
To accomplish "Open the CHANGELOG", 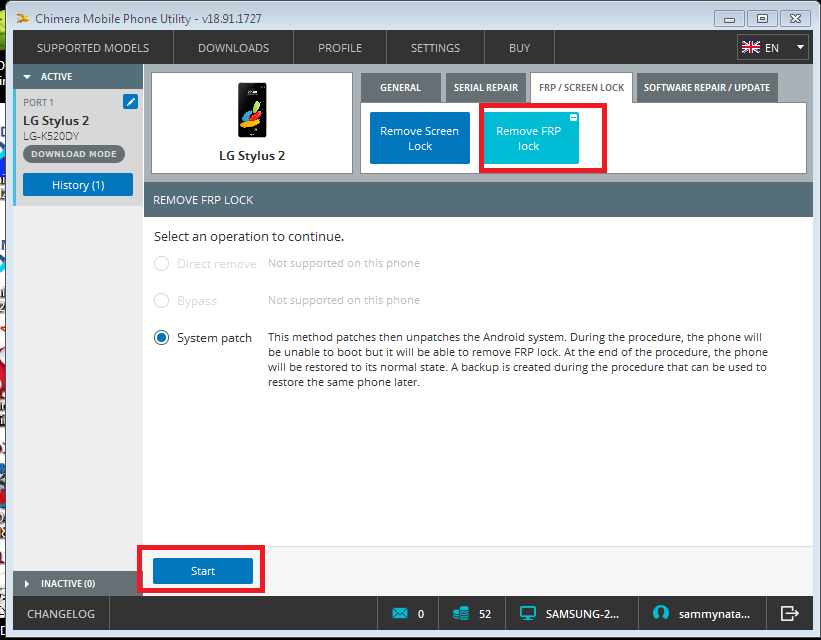I will click(x=61, y=613).
